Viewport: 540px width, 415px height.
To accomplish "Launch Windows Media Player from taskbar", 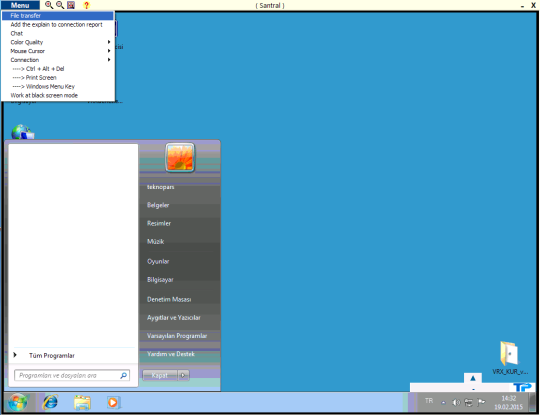I will pos(113,403).
